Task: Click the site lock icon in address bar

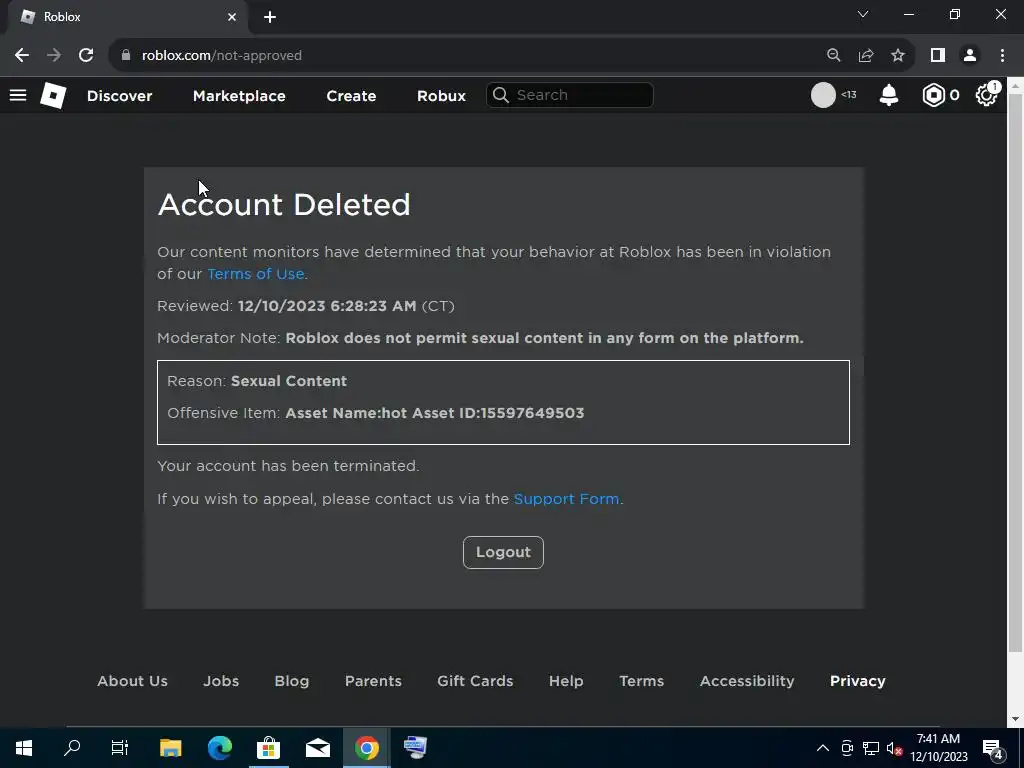Action: 126,56
